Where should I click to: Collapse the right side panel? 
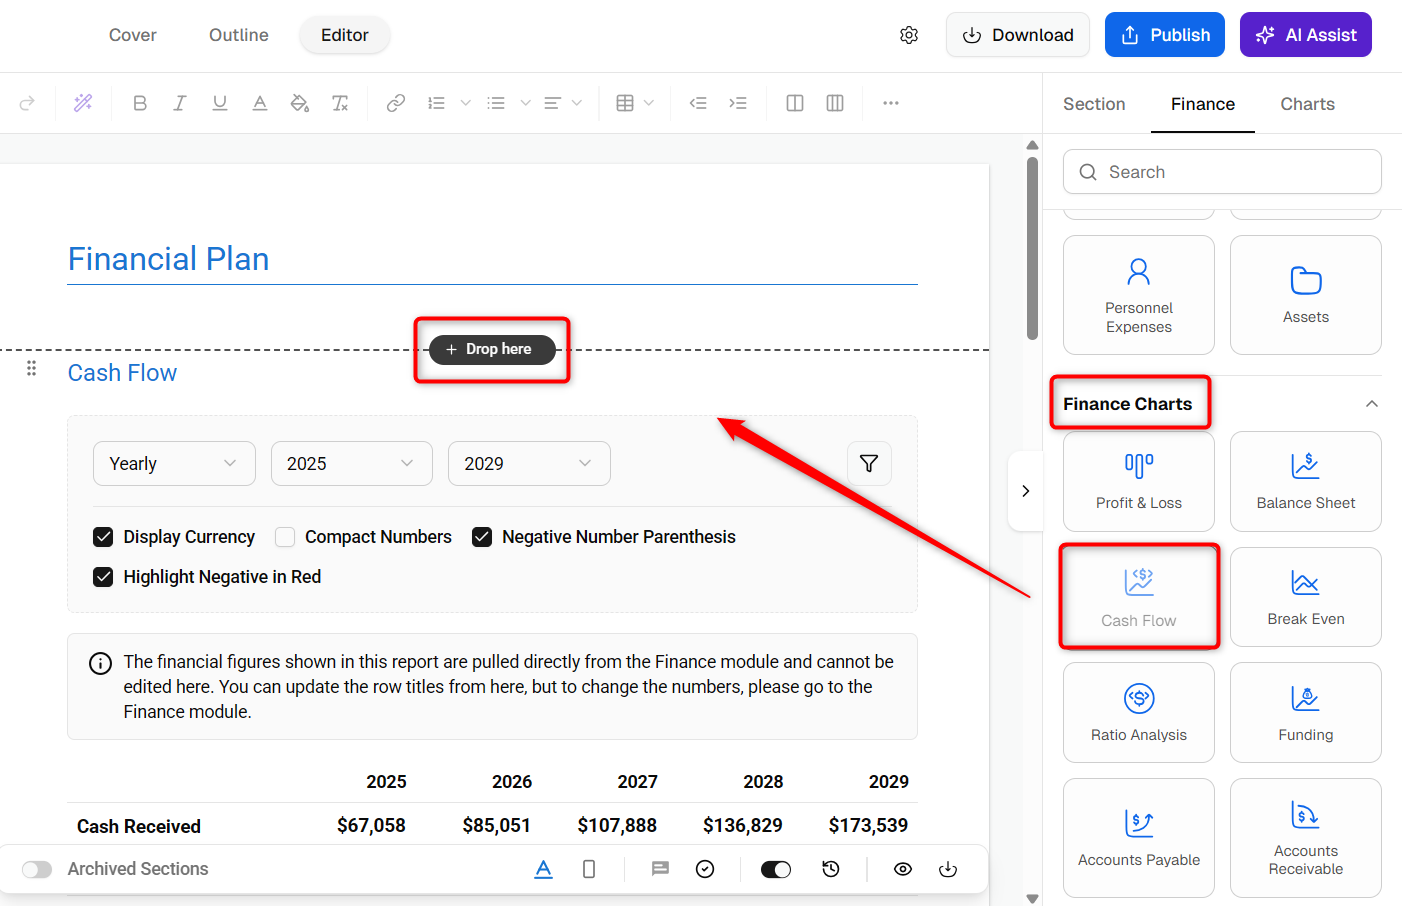1025,491
